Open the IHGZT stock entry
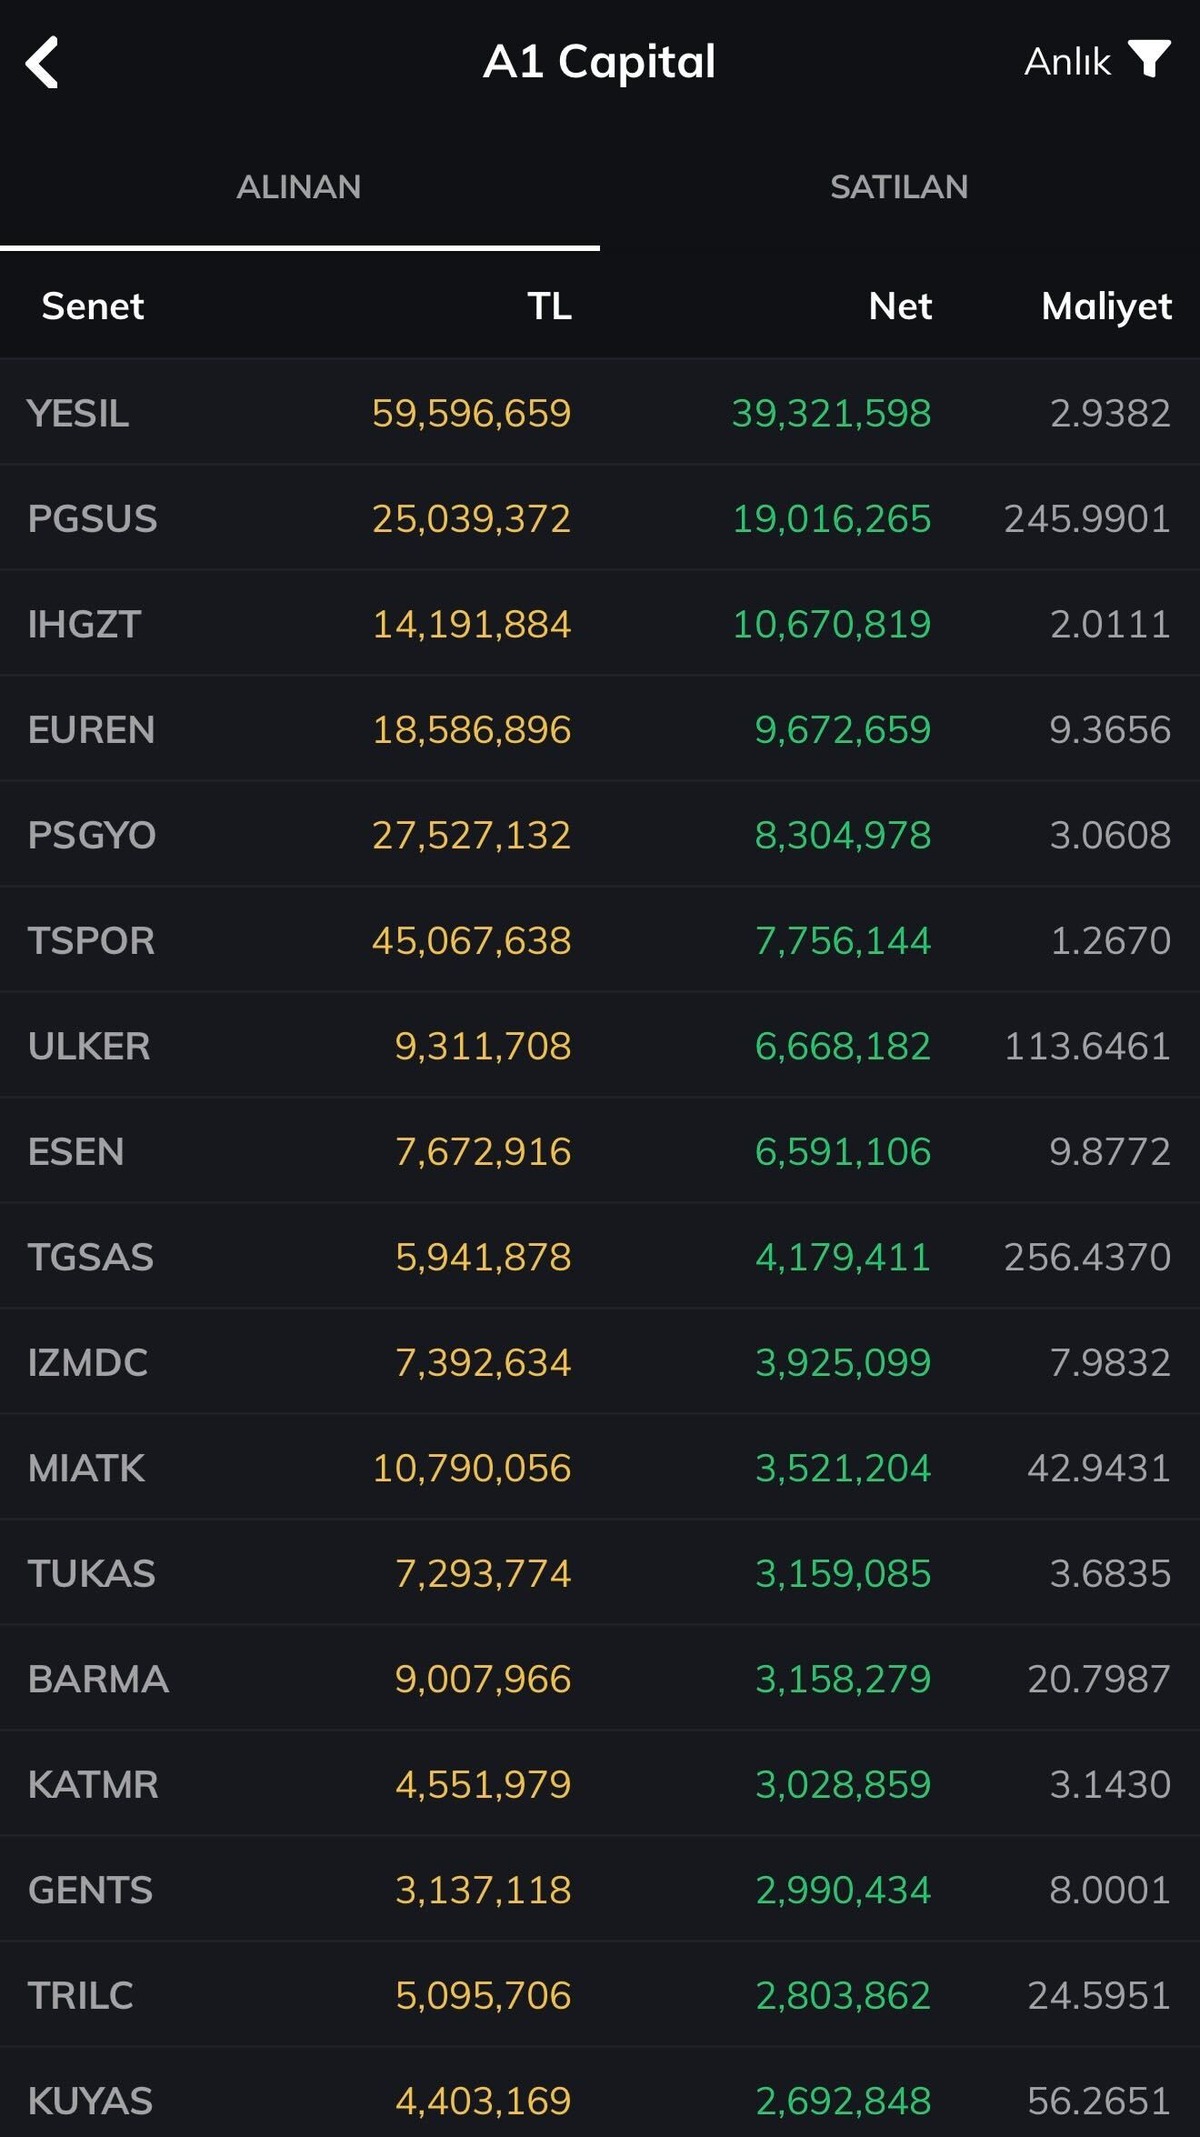 600,623
